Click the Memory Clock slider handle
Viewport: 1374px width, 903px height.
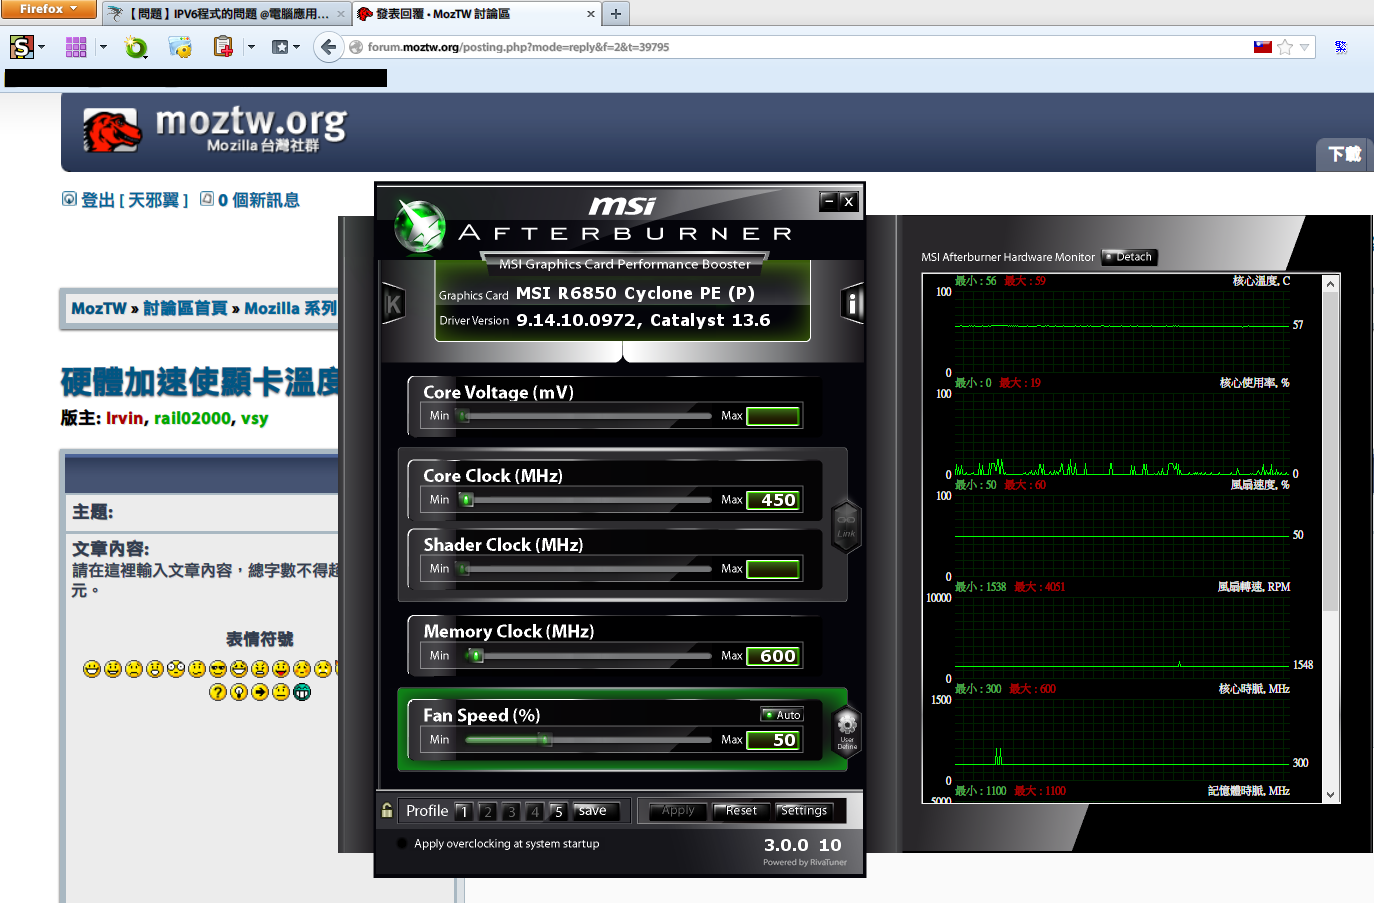(476, 656)
